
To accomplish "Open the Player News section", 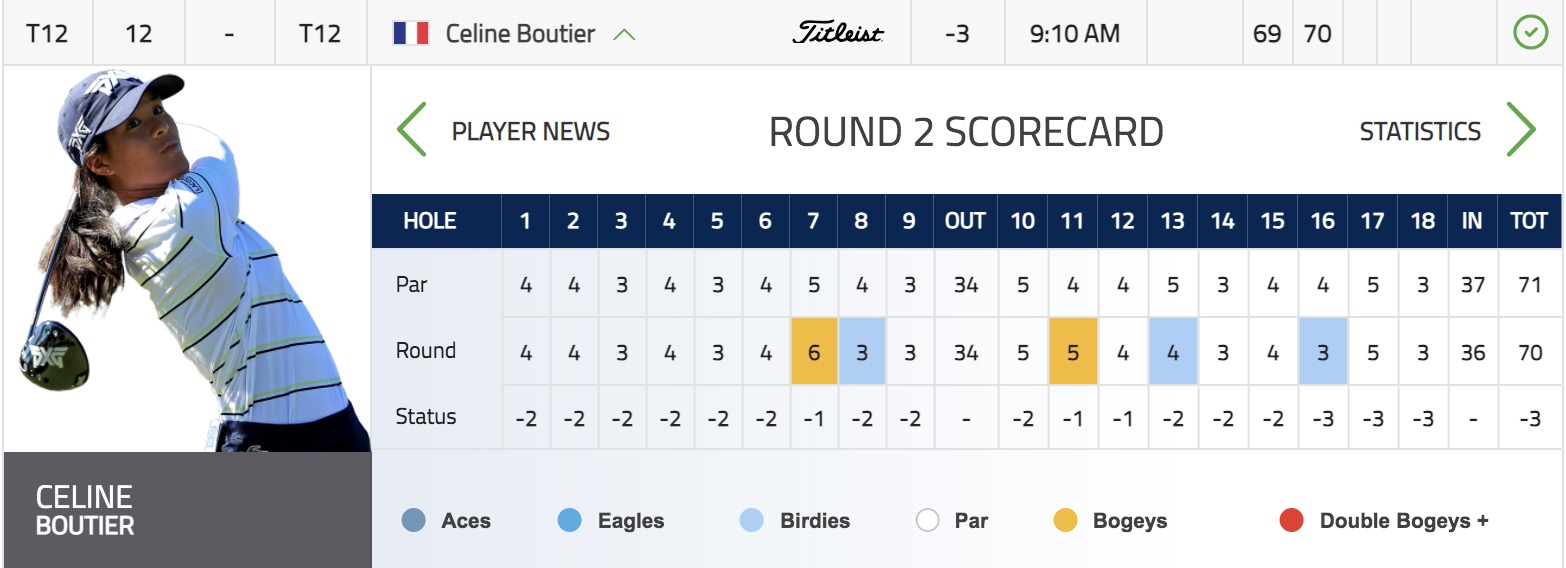I will (531, 132).
